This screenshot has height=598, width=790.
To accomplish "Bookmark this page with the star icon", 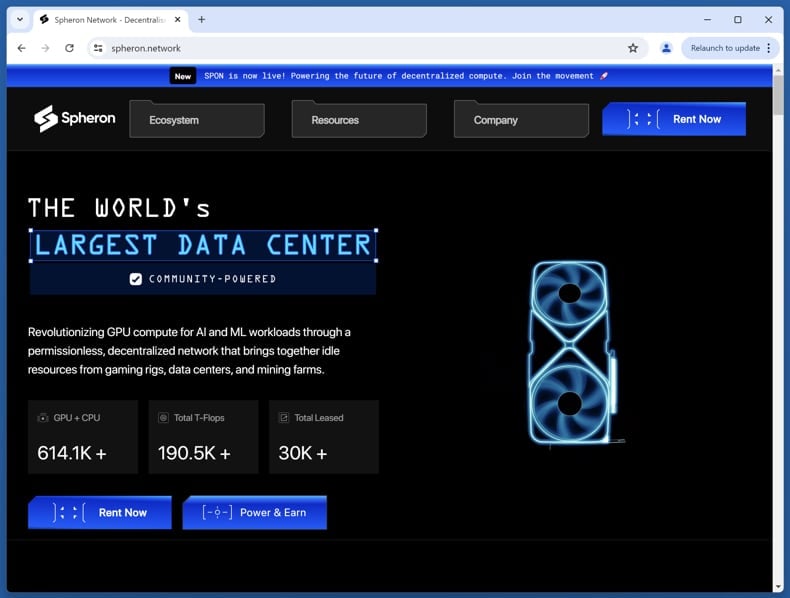I will point(633,48).
